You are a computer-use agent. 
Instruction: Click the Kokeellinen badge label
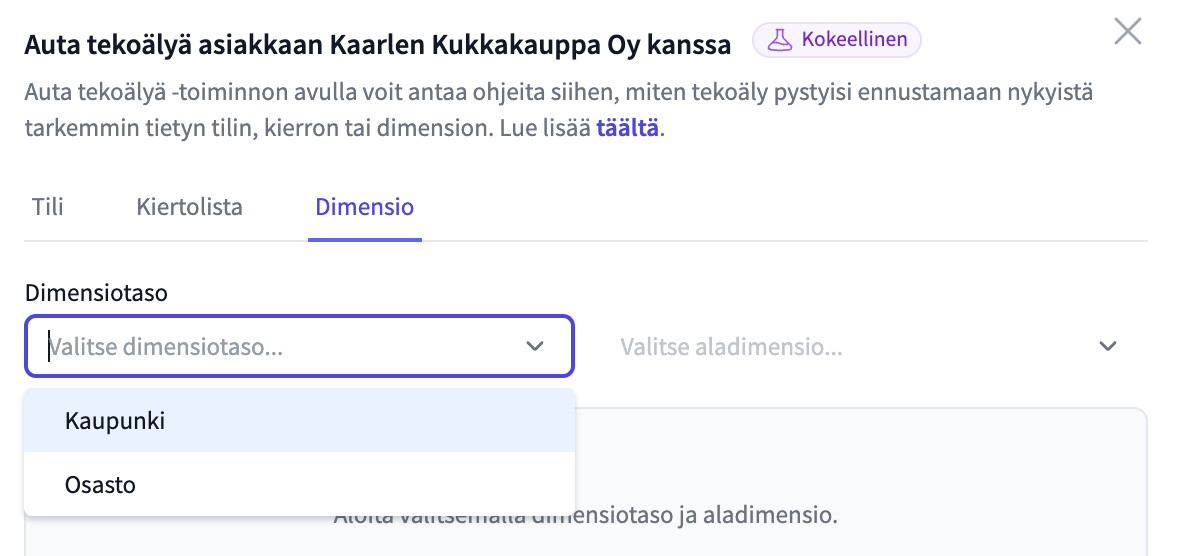tap(853, 40)
